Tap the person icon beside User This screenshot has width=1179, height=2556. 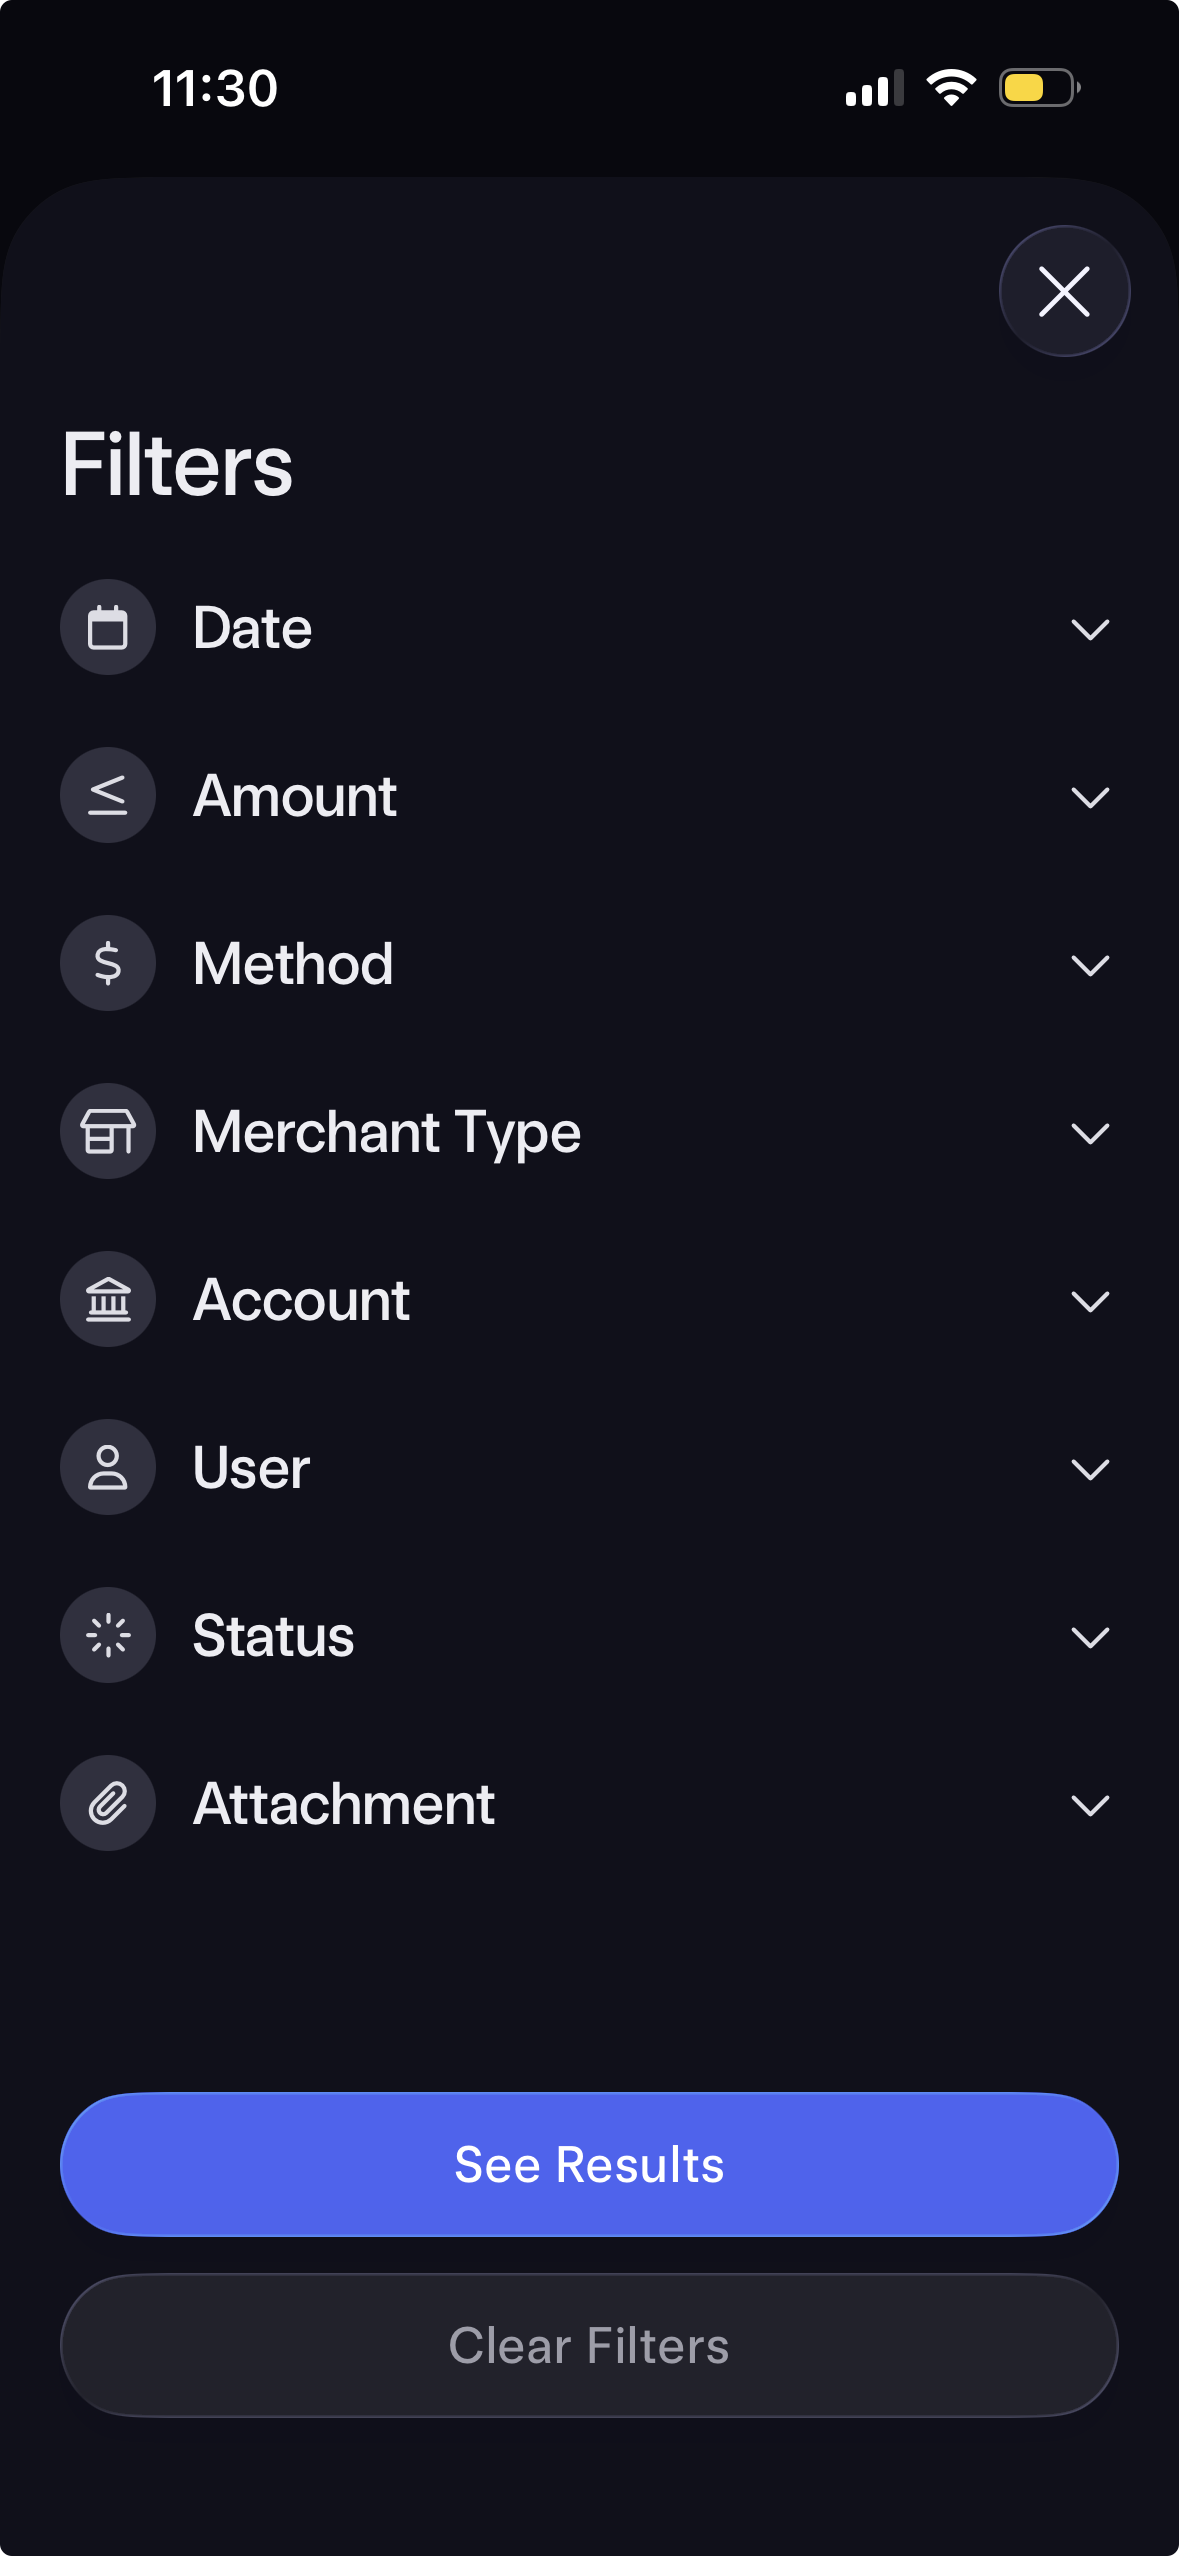(x=108, y=1468)
